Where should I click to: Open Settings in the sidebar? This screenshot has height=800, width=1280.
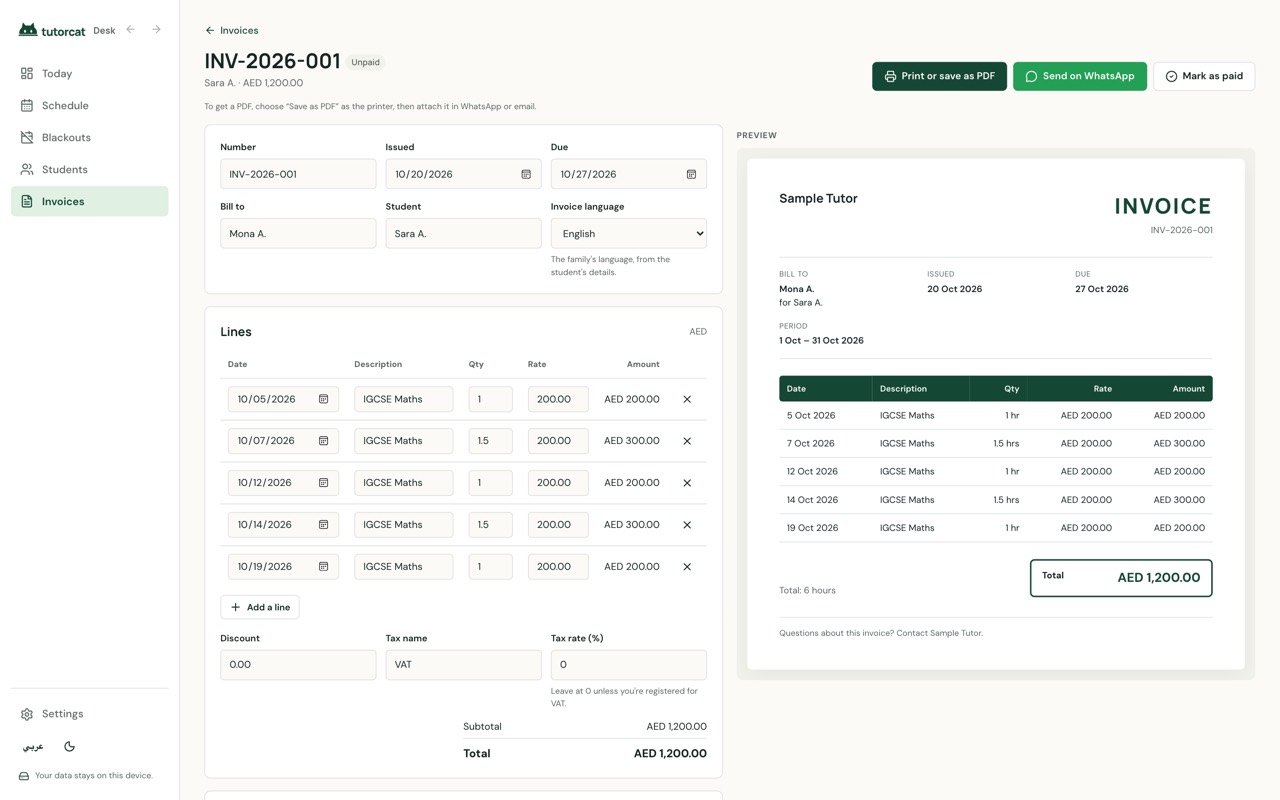(90, 714)
